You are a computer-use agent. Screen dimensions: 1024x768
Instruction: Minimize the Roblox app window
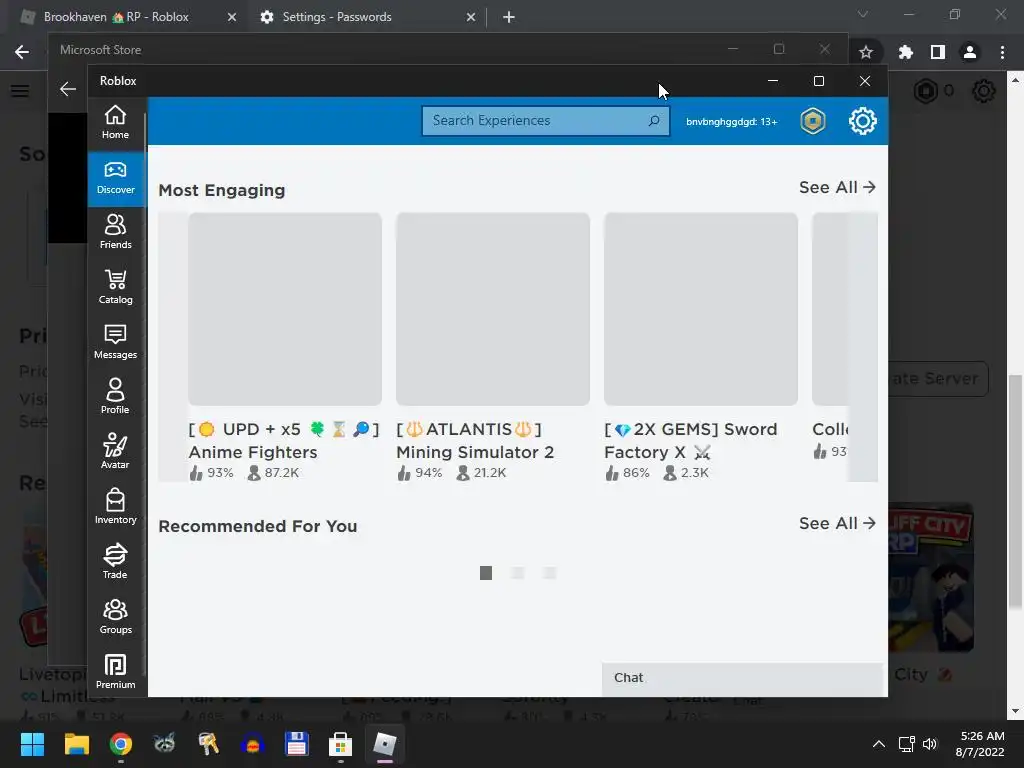pyautogui.click(x=773, y=81)
